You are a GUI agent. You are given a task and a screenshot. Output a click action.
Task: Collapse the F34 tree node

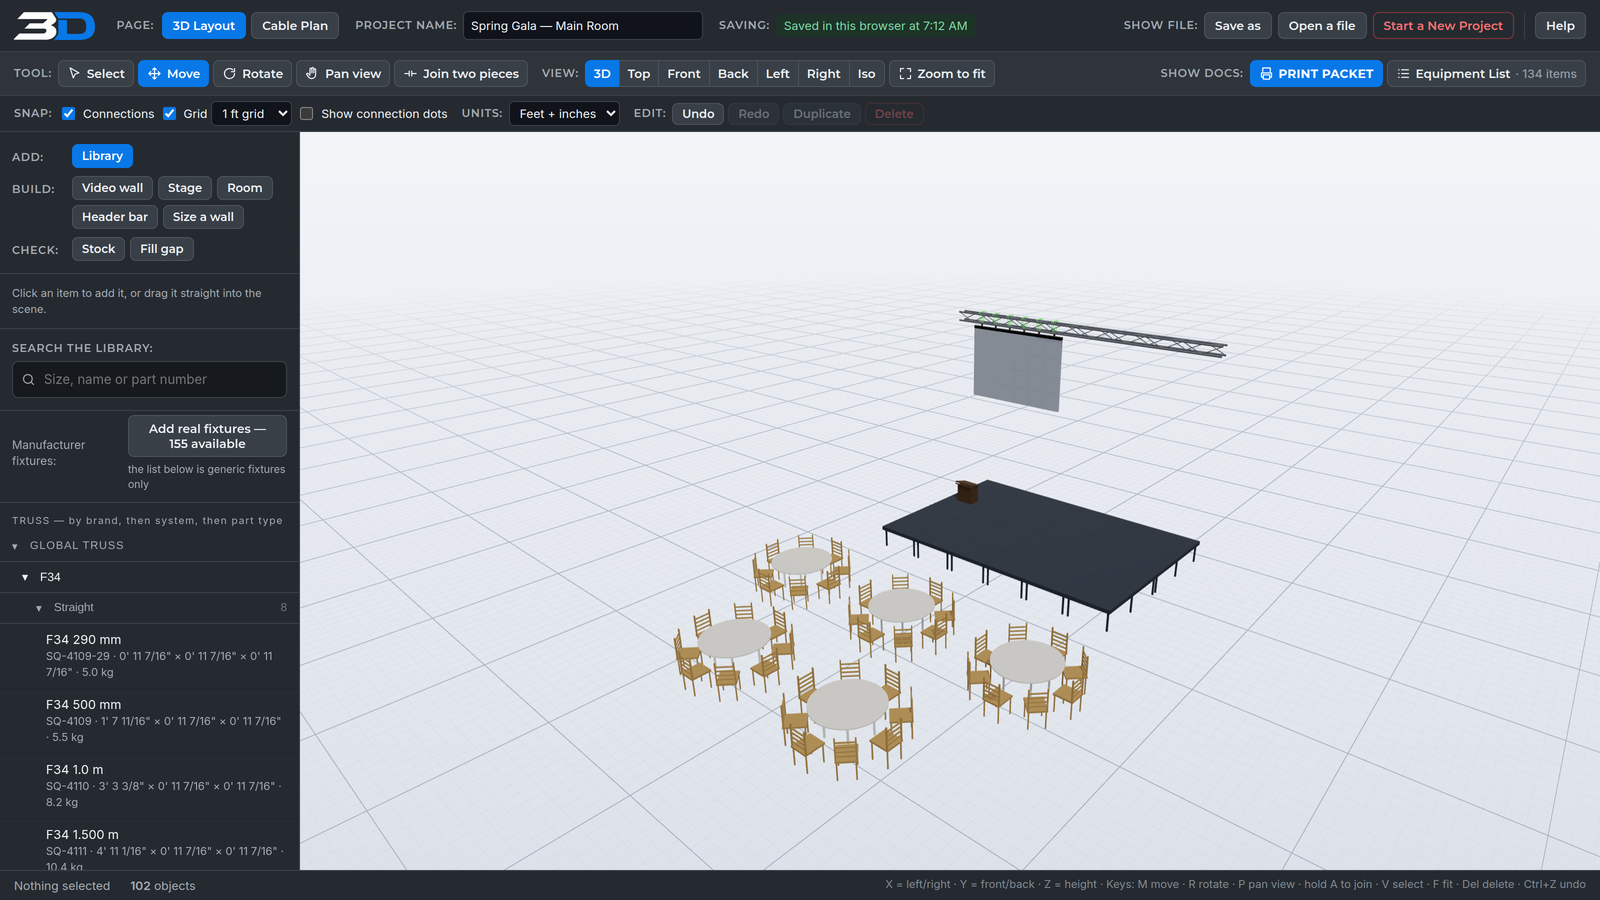(x=25, y=578)
